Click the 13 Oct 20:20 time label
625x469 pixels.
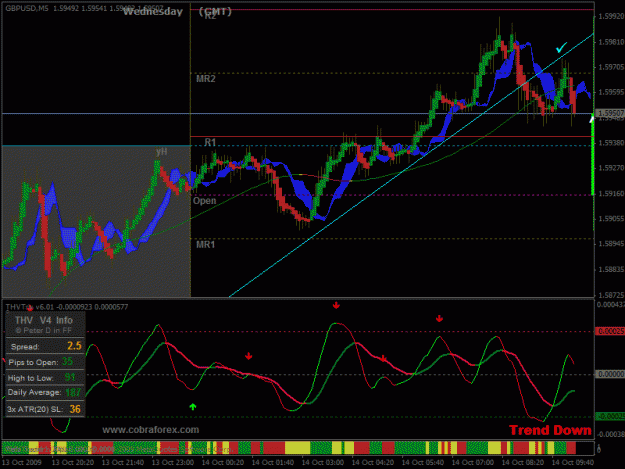click(x=73, y=463)
